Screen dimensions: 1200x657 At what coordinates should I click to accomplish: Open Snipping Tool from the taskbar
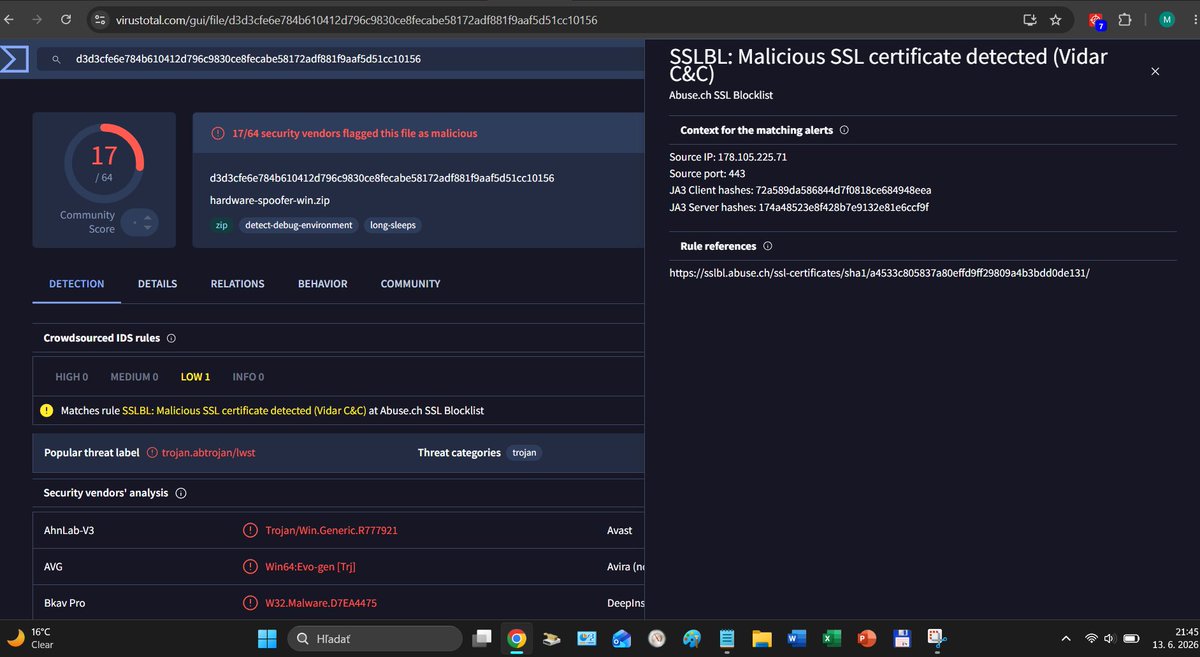coord(937,637)
